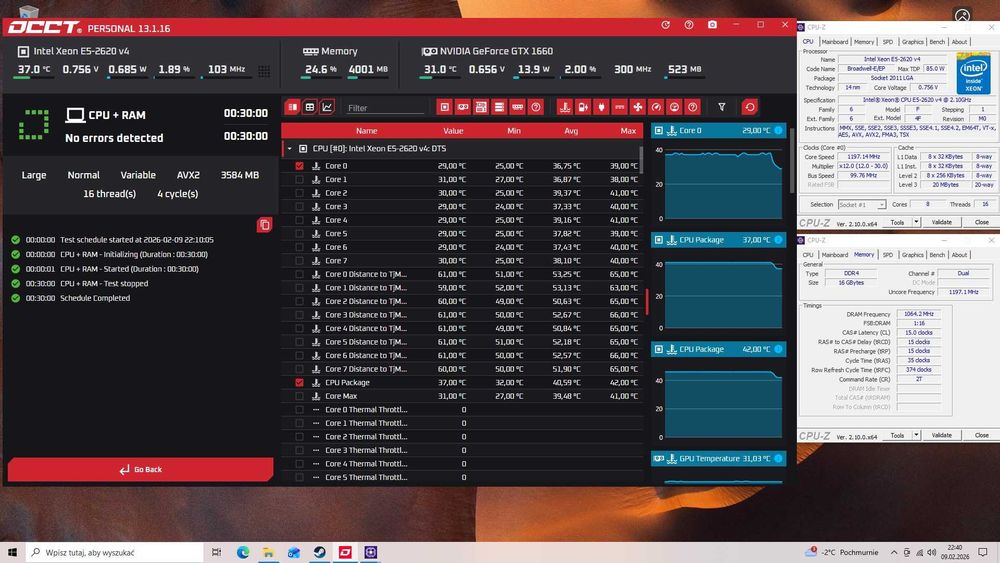The image size is (1000, 563).
Task: Open Bench tab in upper CPU-Z window
Action: point(937,41)
